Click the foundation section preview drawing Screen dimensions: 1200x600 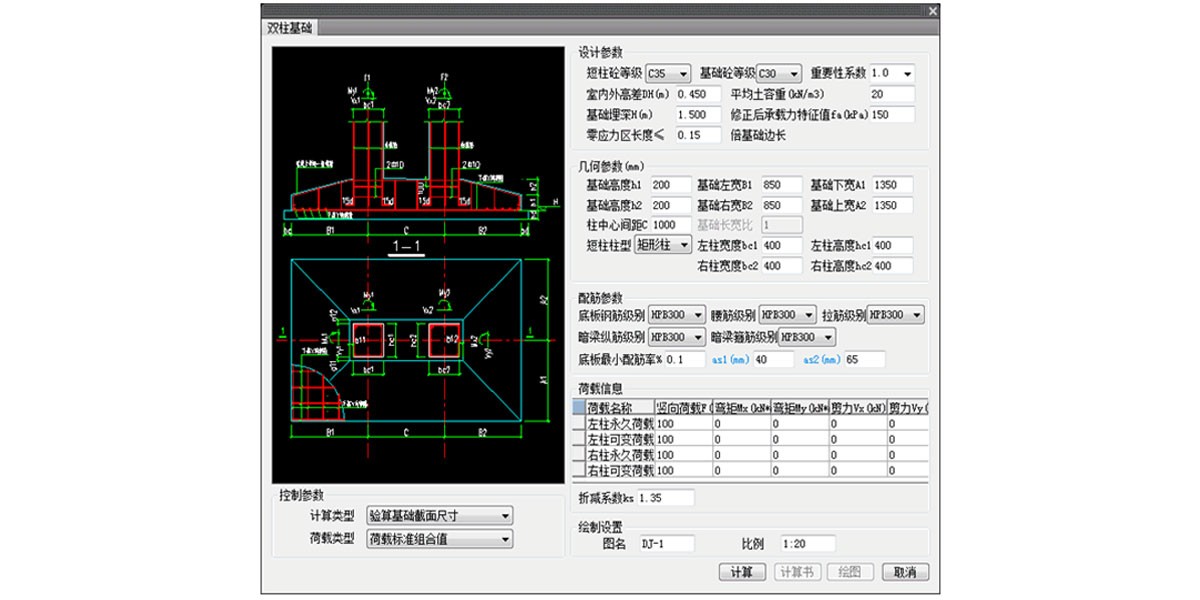417,265
